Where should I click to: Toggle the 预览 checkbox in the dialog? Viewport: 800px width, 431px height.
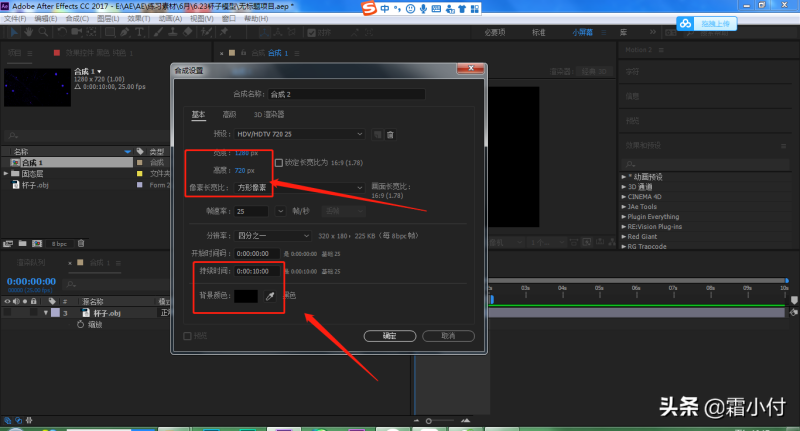tap(187, 336)
